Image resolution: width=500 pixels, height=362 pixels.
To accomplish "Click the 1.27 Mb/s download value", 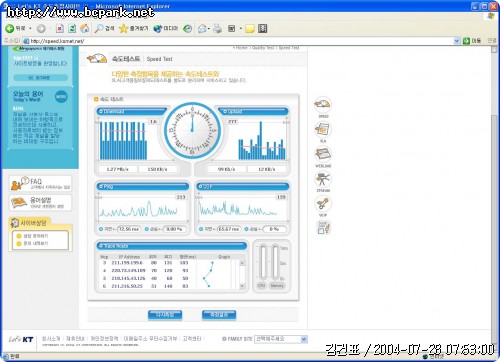I will tap(118, 169).
